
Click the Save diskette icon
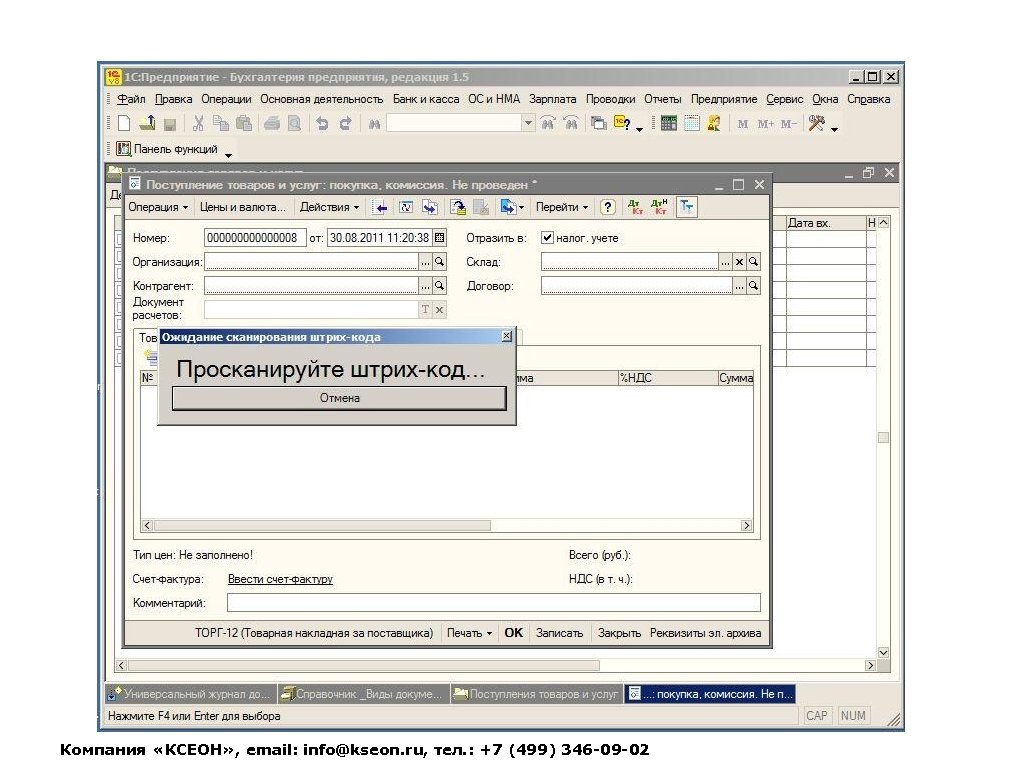pos(170,123)
